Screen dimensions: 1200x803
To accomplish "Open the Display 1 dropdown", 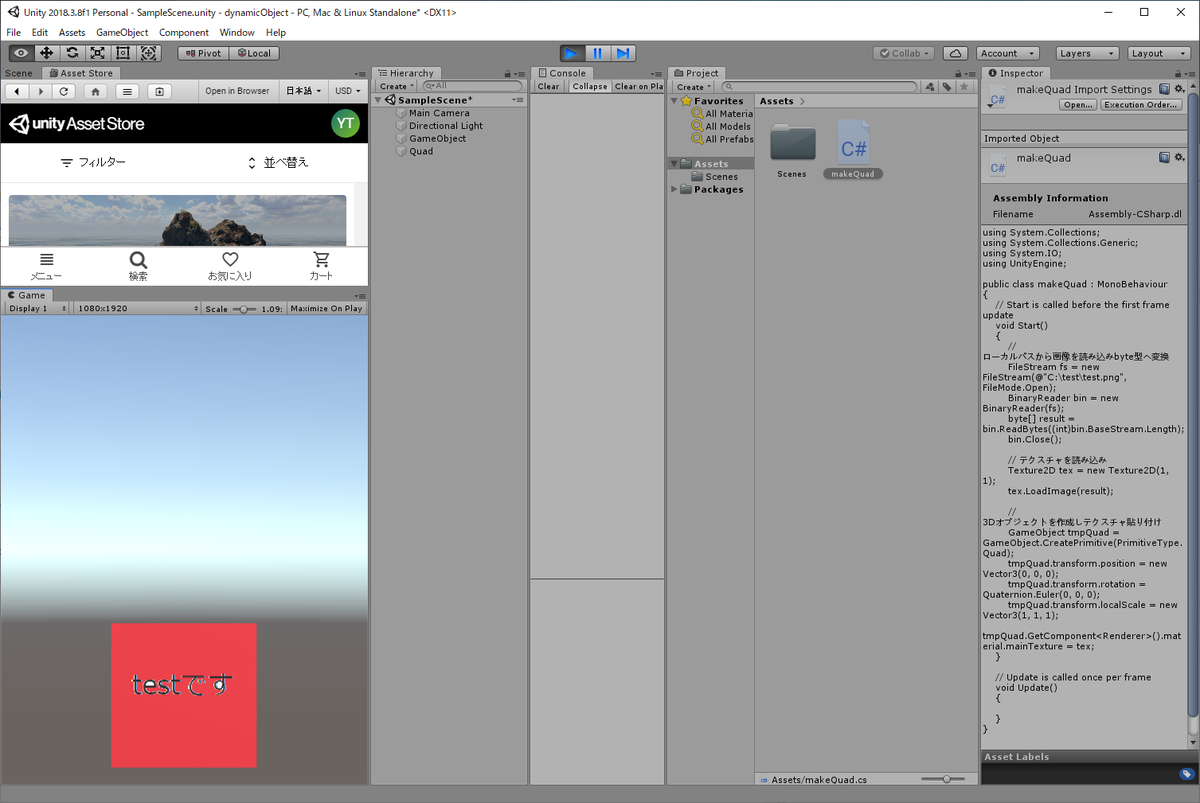I will pyautogui.click(x=37, y=309).
